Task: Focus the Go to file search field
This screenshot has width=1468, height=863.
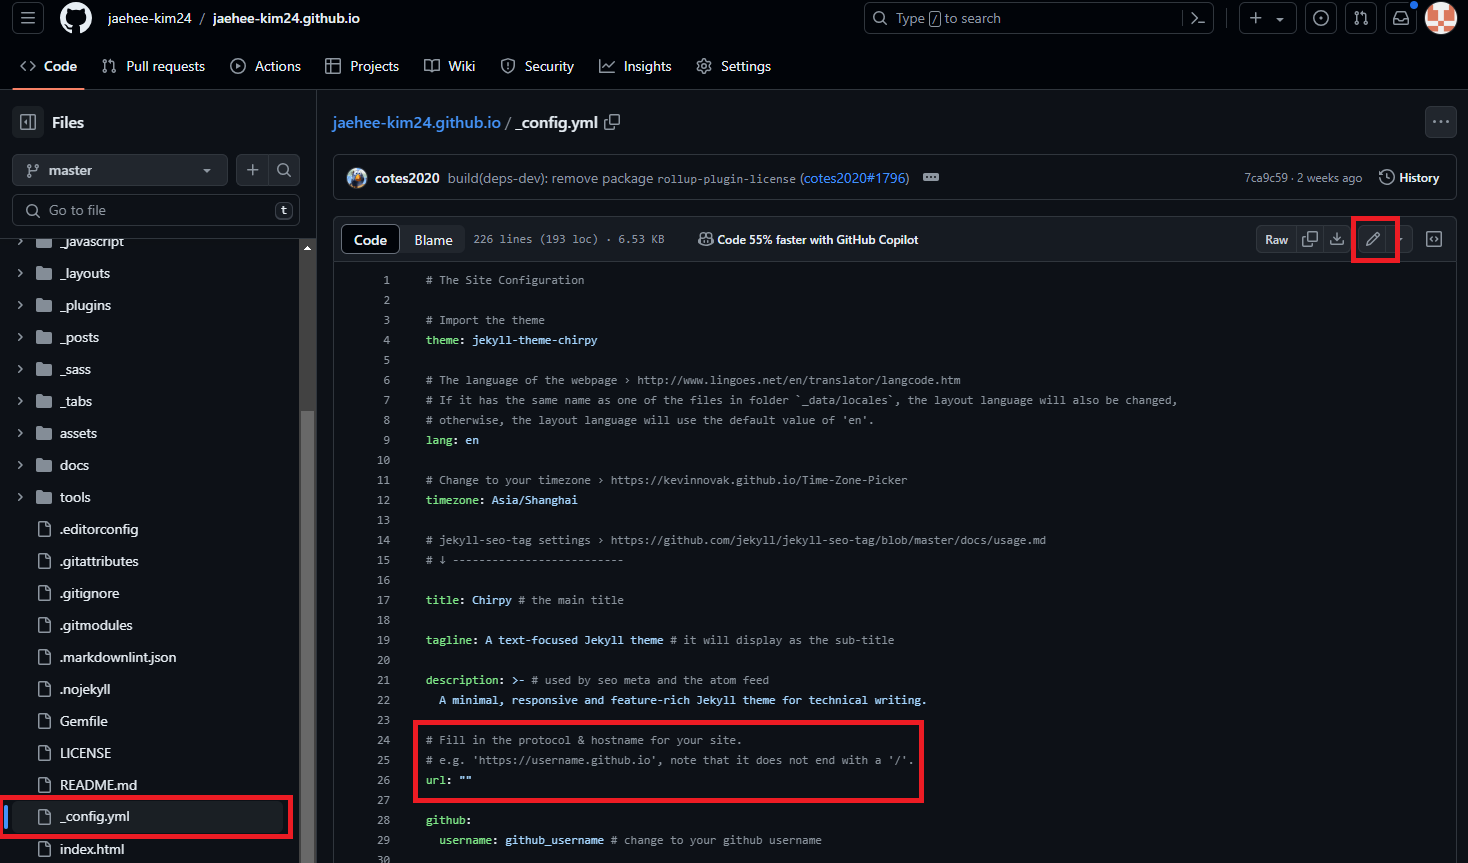Action: (x=156, y=210)
